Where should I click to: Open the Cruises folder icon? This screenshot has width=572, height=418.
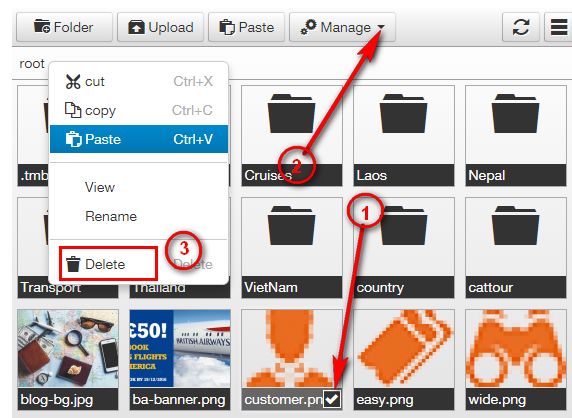(x=291, y=113)
